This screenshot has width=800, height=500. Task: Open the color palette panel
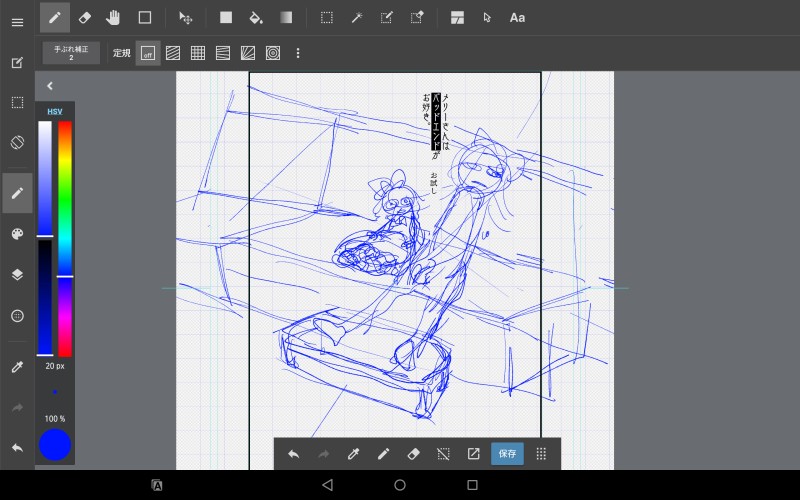[17, 234]
